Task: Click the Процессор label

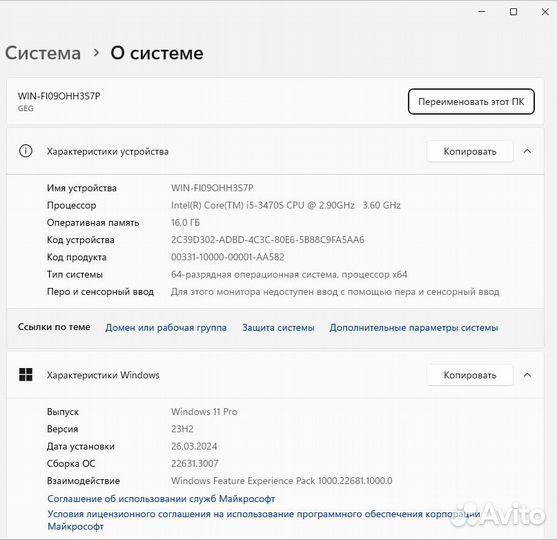Action: [71, 205]
